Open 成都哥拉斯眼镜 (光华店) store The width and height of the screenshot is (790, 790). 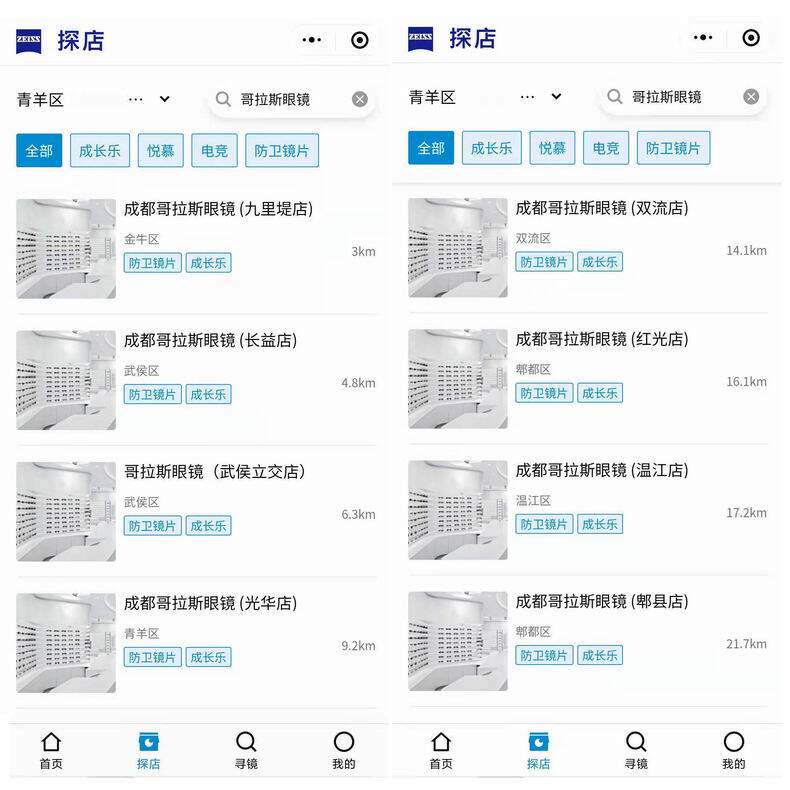[210, 603]
